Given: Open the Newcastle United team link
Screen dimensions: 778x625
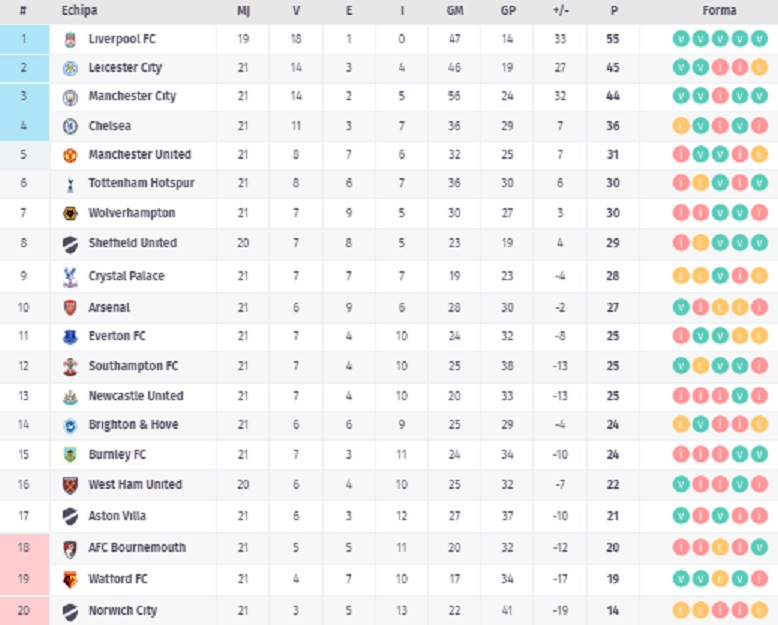Looking at the screenshot, I should click(136, 396).
